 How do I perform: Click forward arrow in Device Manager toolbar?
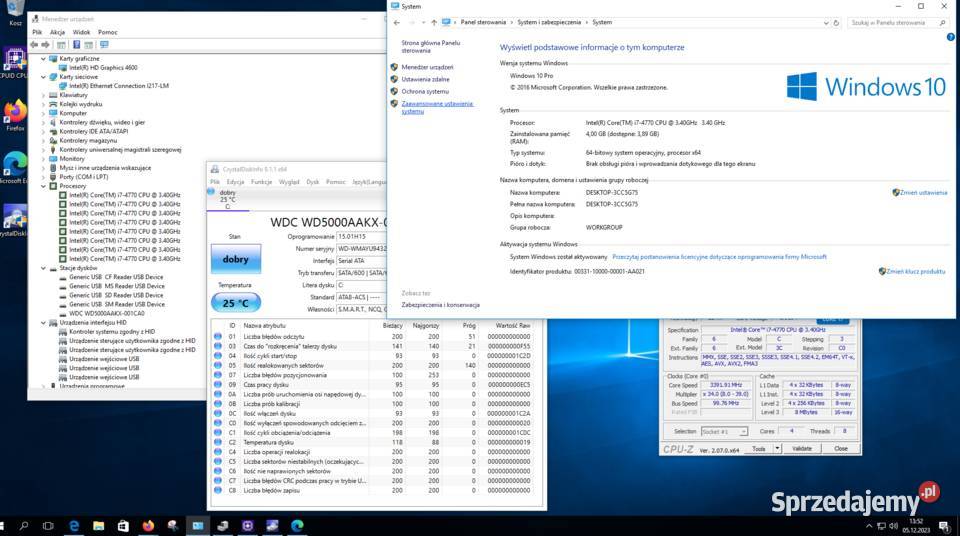[45, 45]
